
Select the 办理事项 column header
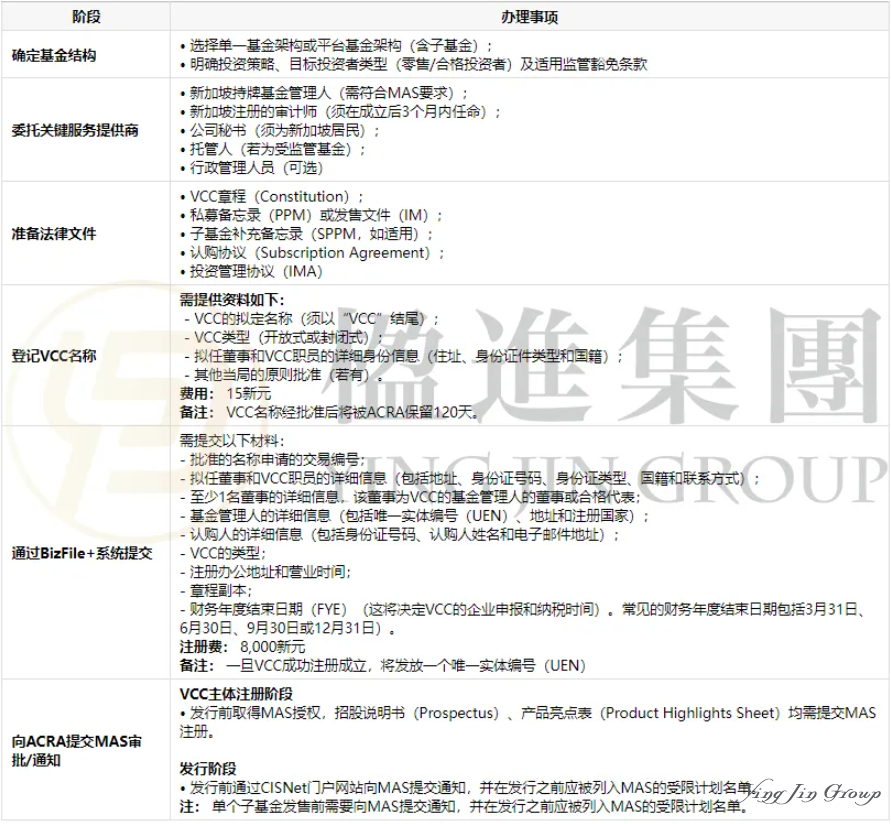click(531, 15)
